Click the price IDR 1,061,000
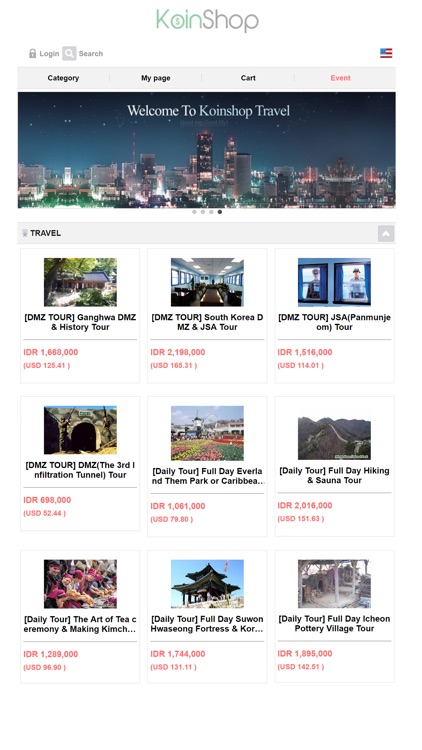 coord(178,506)
